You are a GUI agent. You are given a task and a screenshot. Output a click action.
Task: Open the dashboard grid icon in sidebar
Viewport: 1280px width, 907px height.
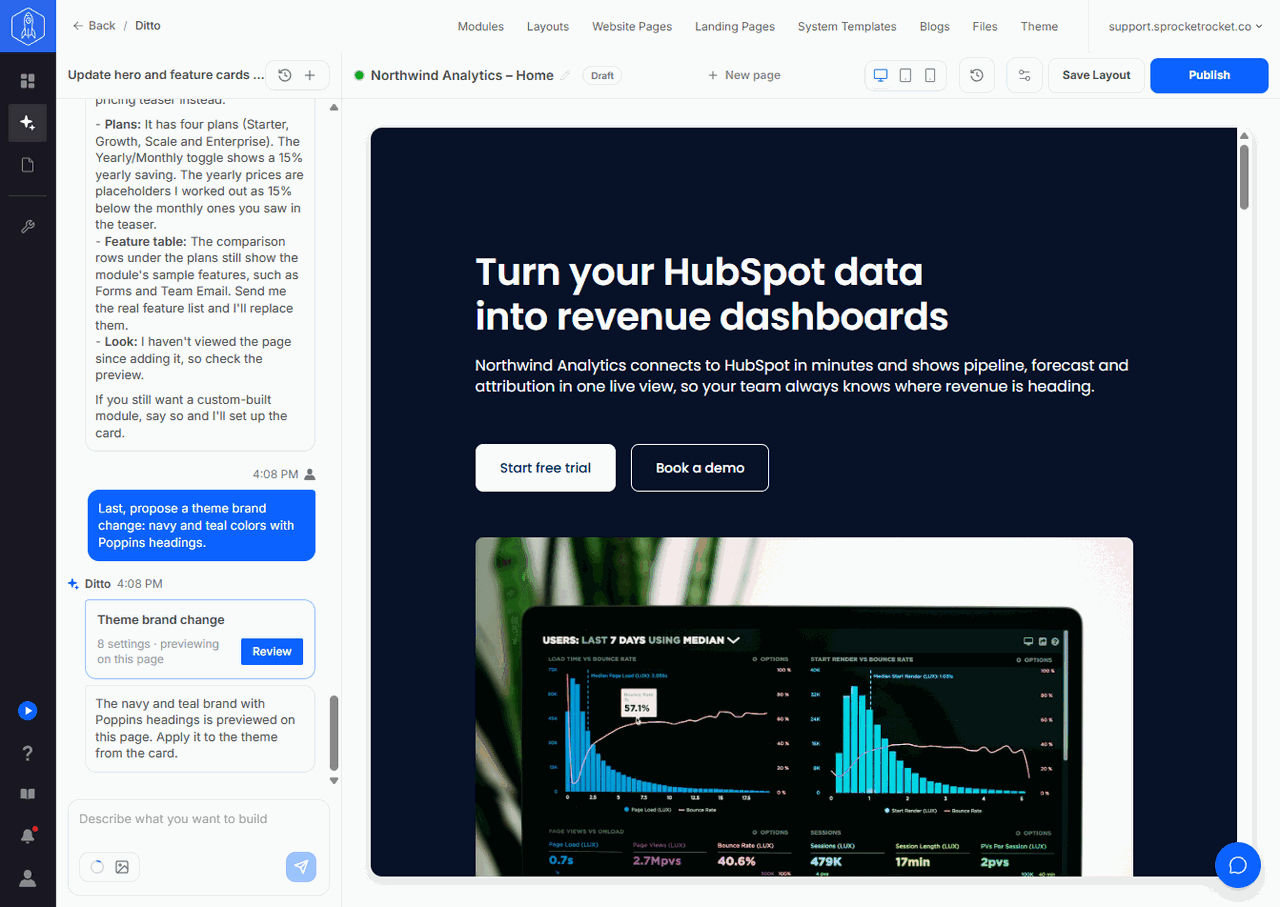pyautogui.click(x=28, y=81)
